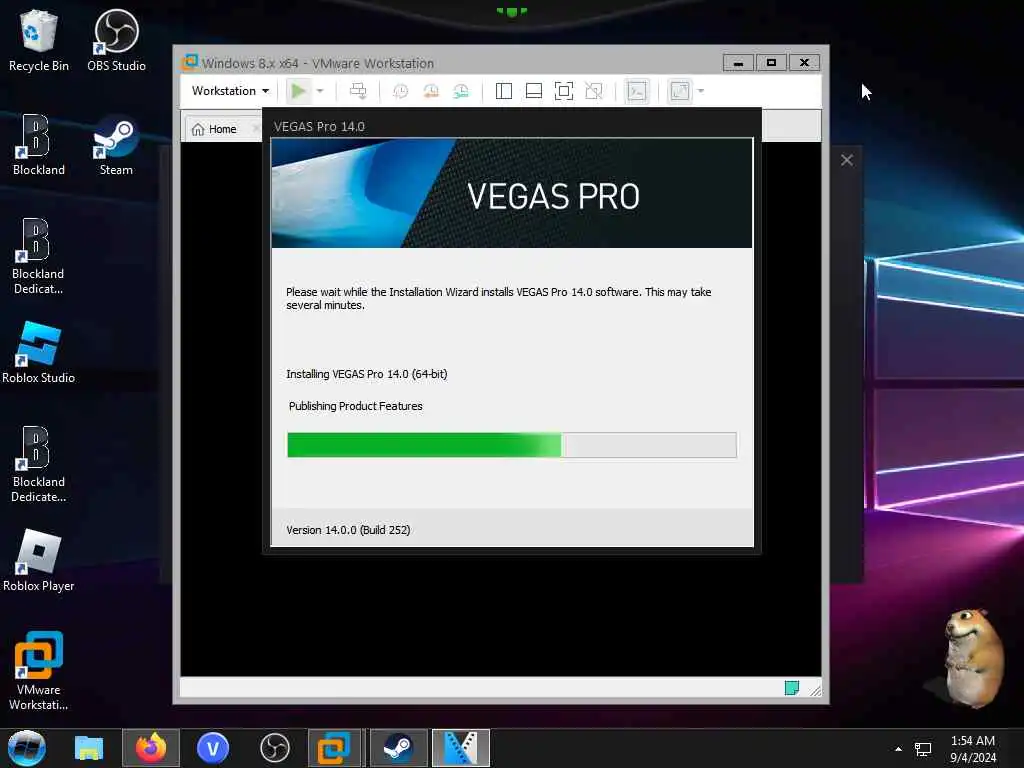Viewport: 1024px width, 768px height.
Task: Select the Roblox Player desktop shortcut
Action: point(39,561)
